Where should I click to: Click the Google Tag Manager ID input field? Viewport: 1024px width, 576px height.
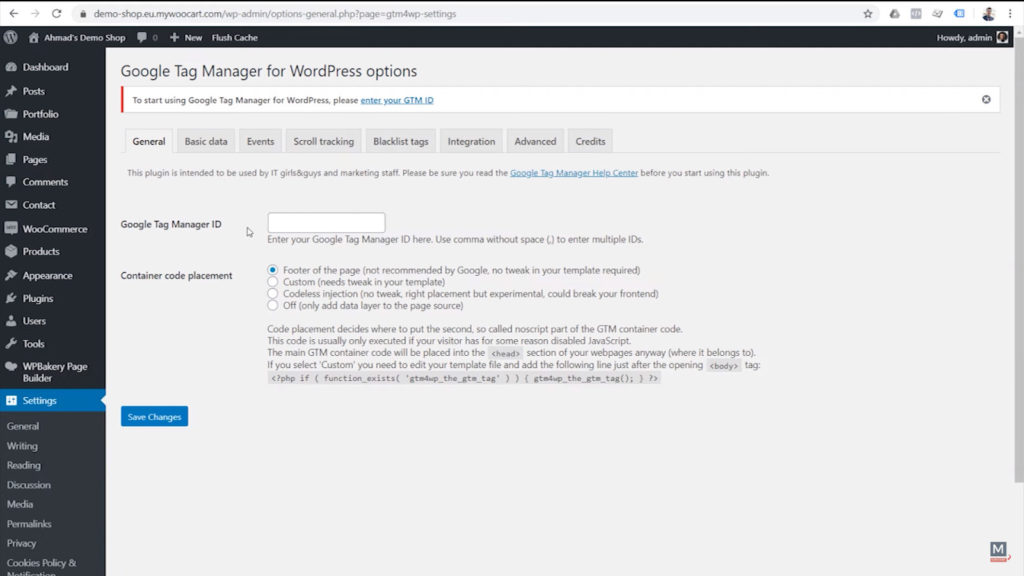326,222
